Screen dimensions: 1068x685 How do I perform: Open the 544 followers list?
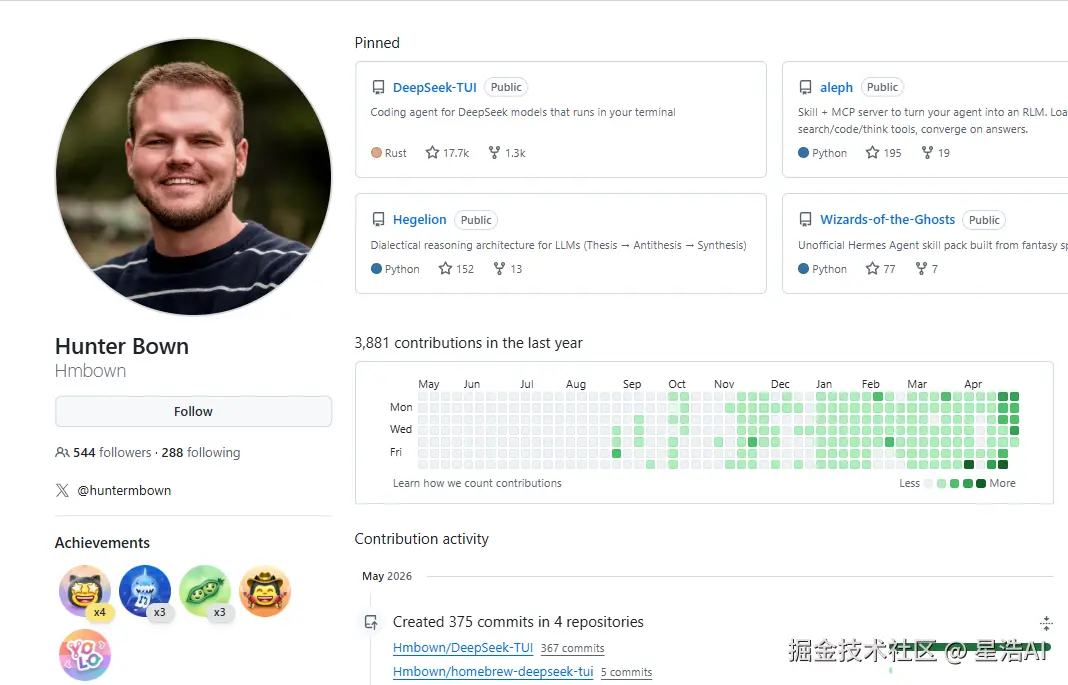112,452
